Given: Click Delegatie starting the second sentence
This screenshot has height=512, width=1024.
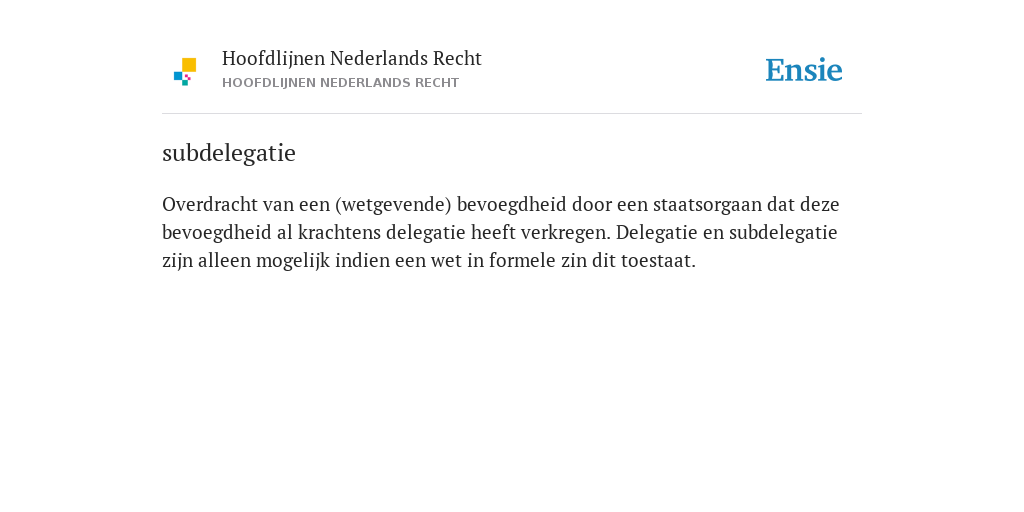Looking at the screenshot, I should [657, 232].
